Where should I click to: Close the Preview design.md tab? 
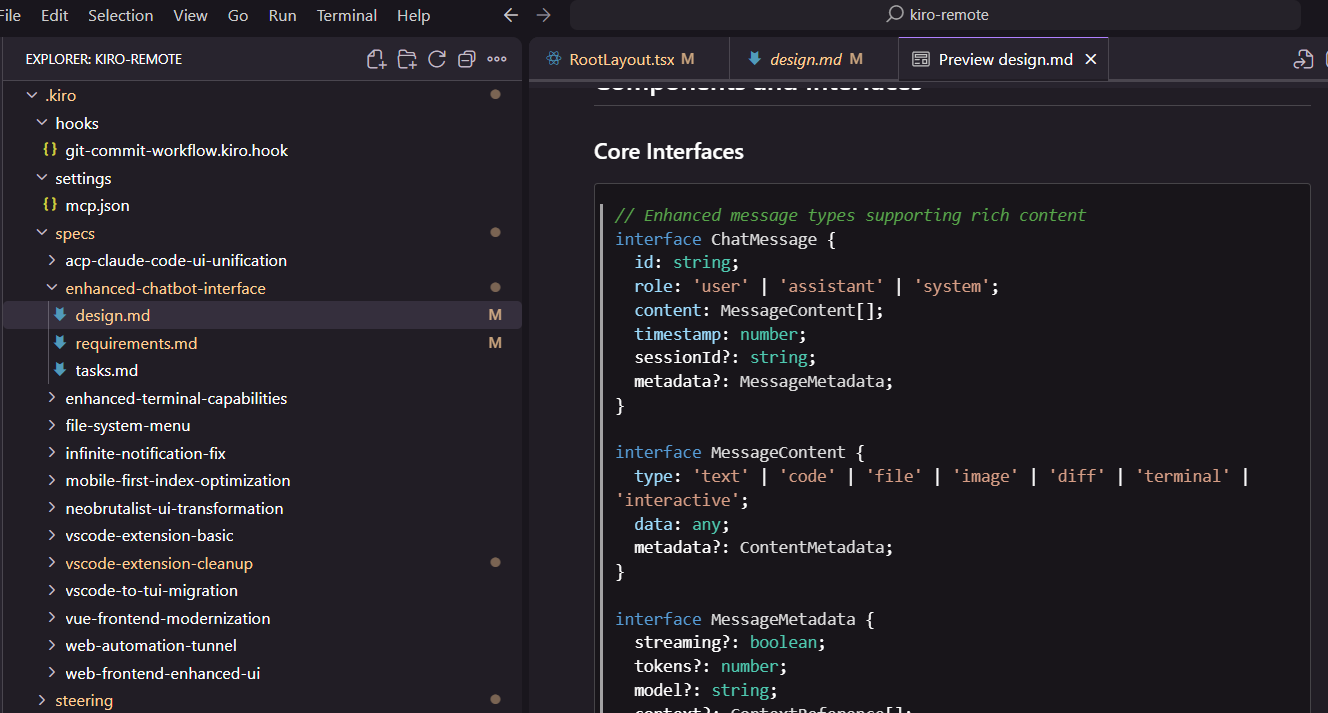point(1091,60)
